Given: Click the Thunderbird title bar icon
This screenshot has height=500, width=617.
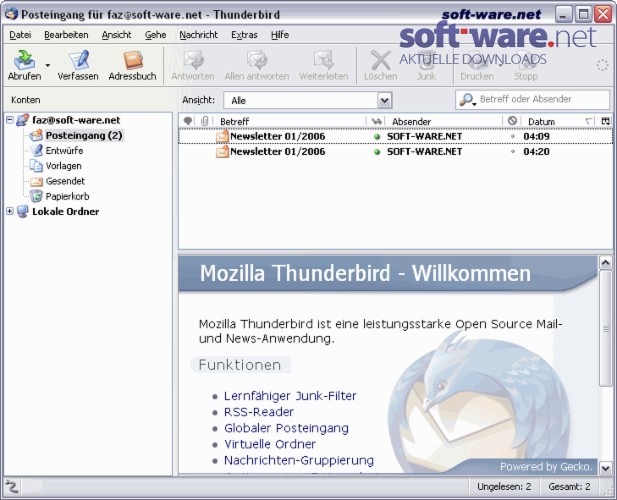Looking at the screenshot, I should (11, 14).
